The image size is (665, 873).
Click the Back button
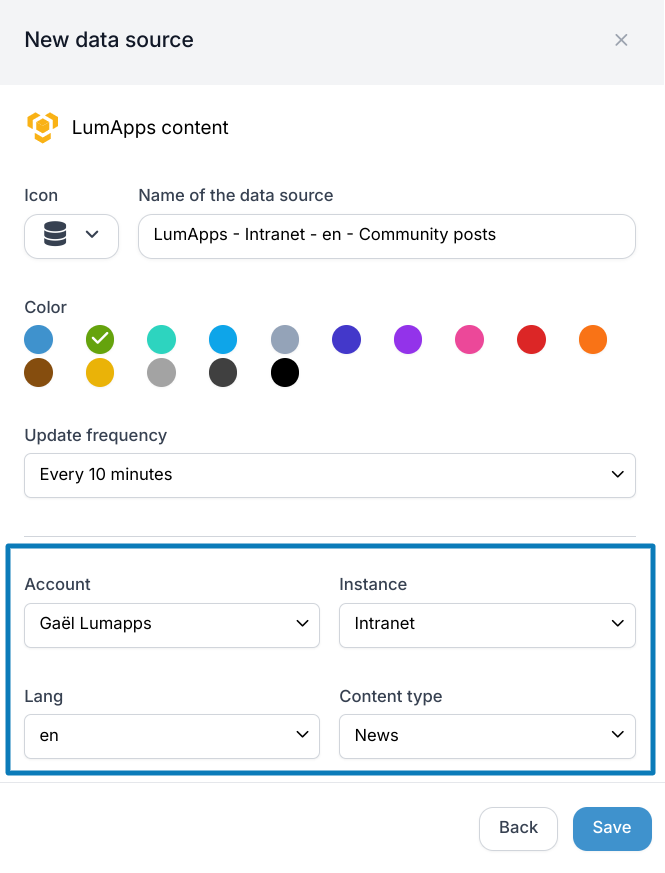(518, 828)
